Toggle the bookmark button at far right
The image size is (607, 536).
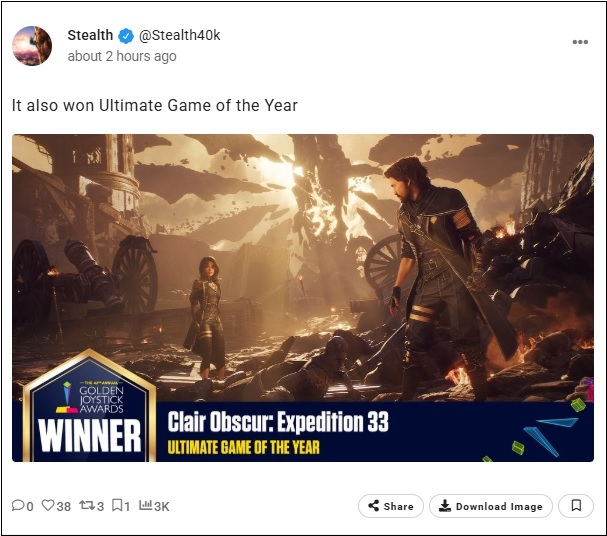point(576,506)
